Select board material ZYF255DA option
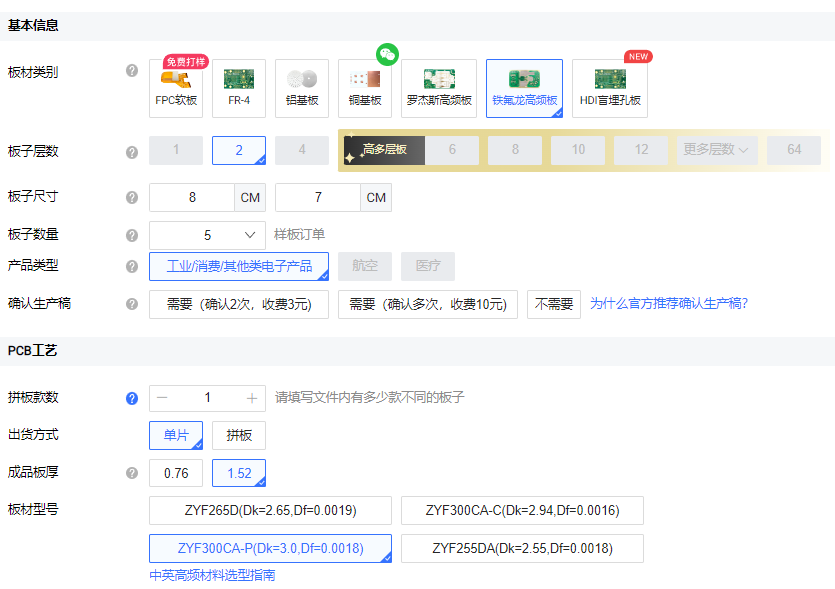 522,548
